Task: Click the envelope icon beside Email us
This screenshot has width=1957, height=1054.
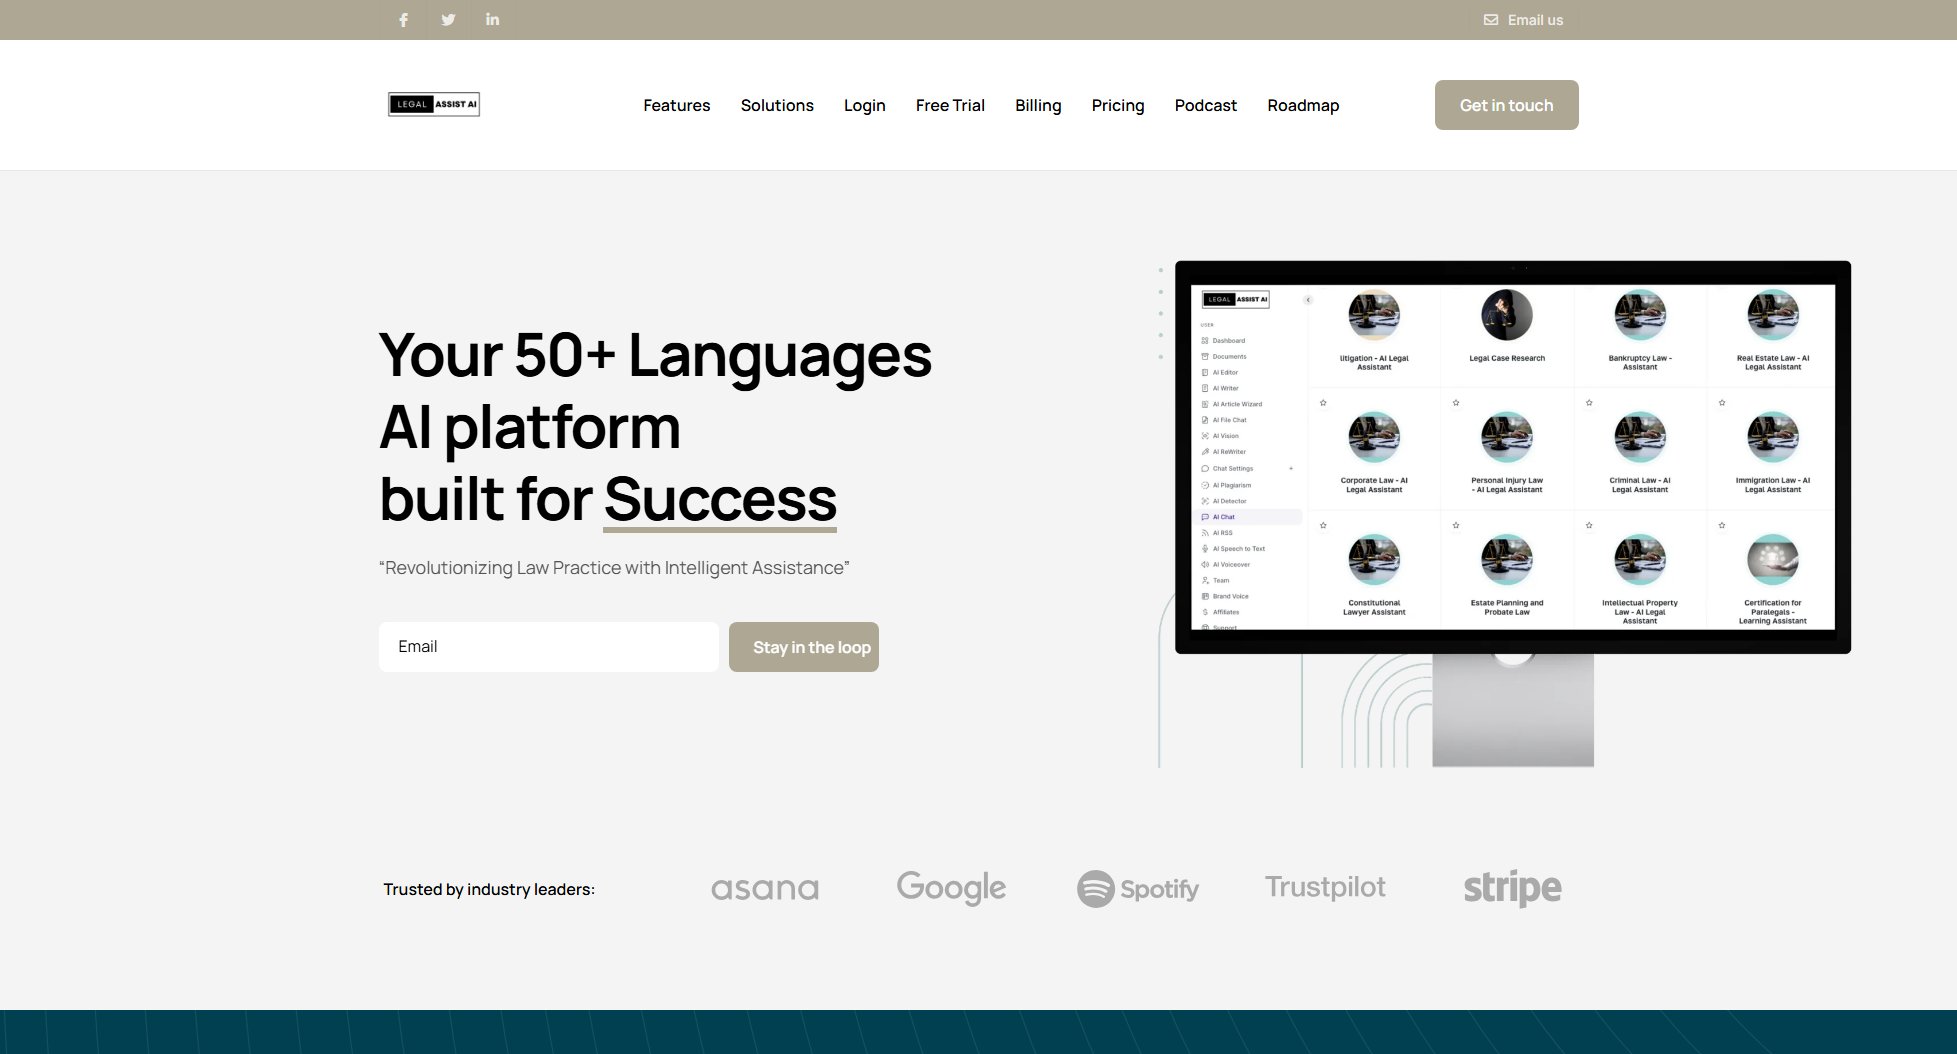Action: point(1490,20)
